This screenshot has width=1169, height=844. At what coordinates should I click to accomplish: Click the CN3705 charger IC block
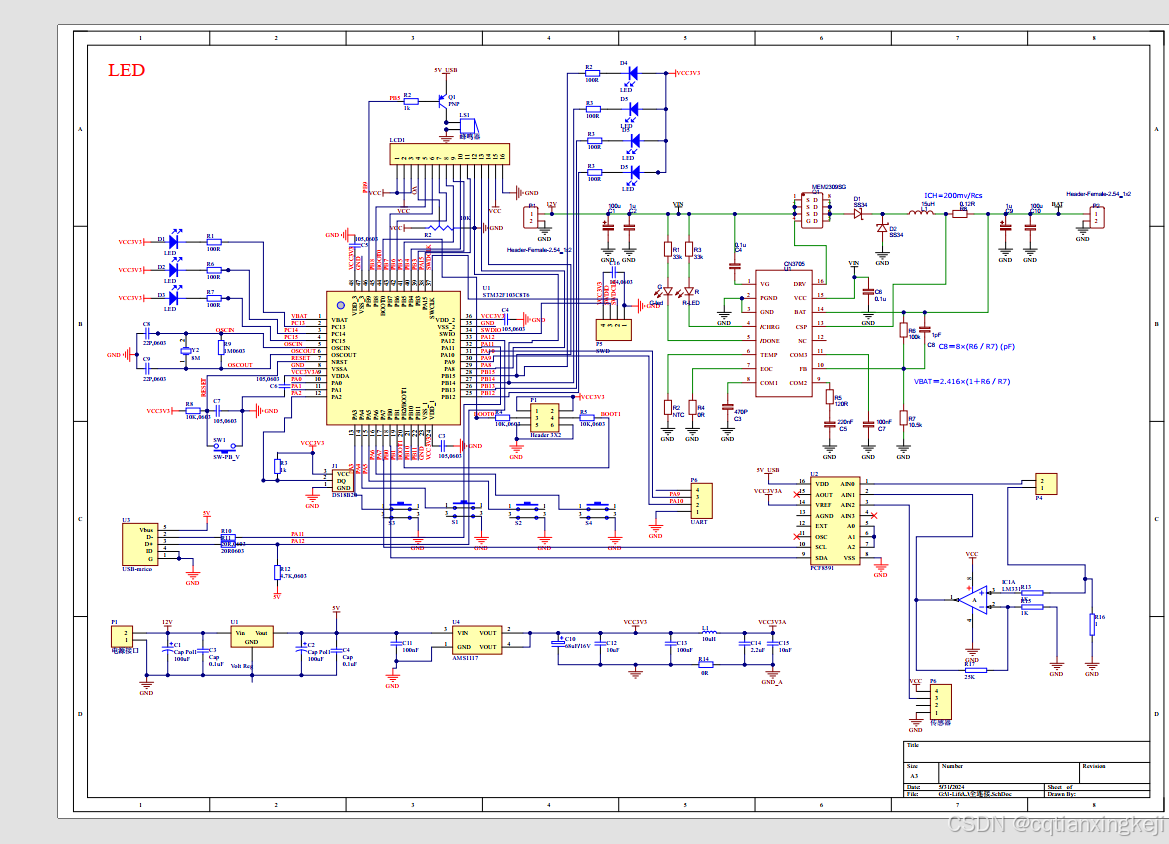784,333
